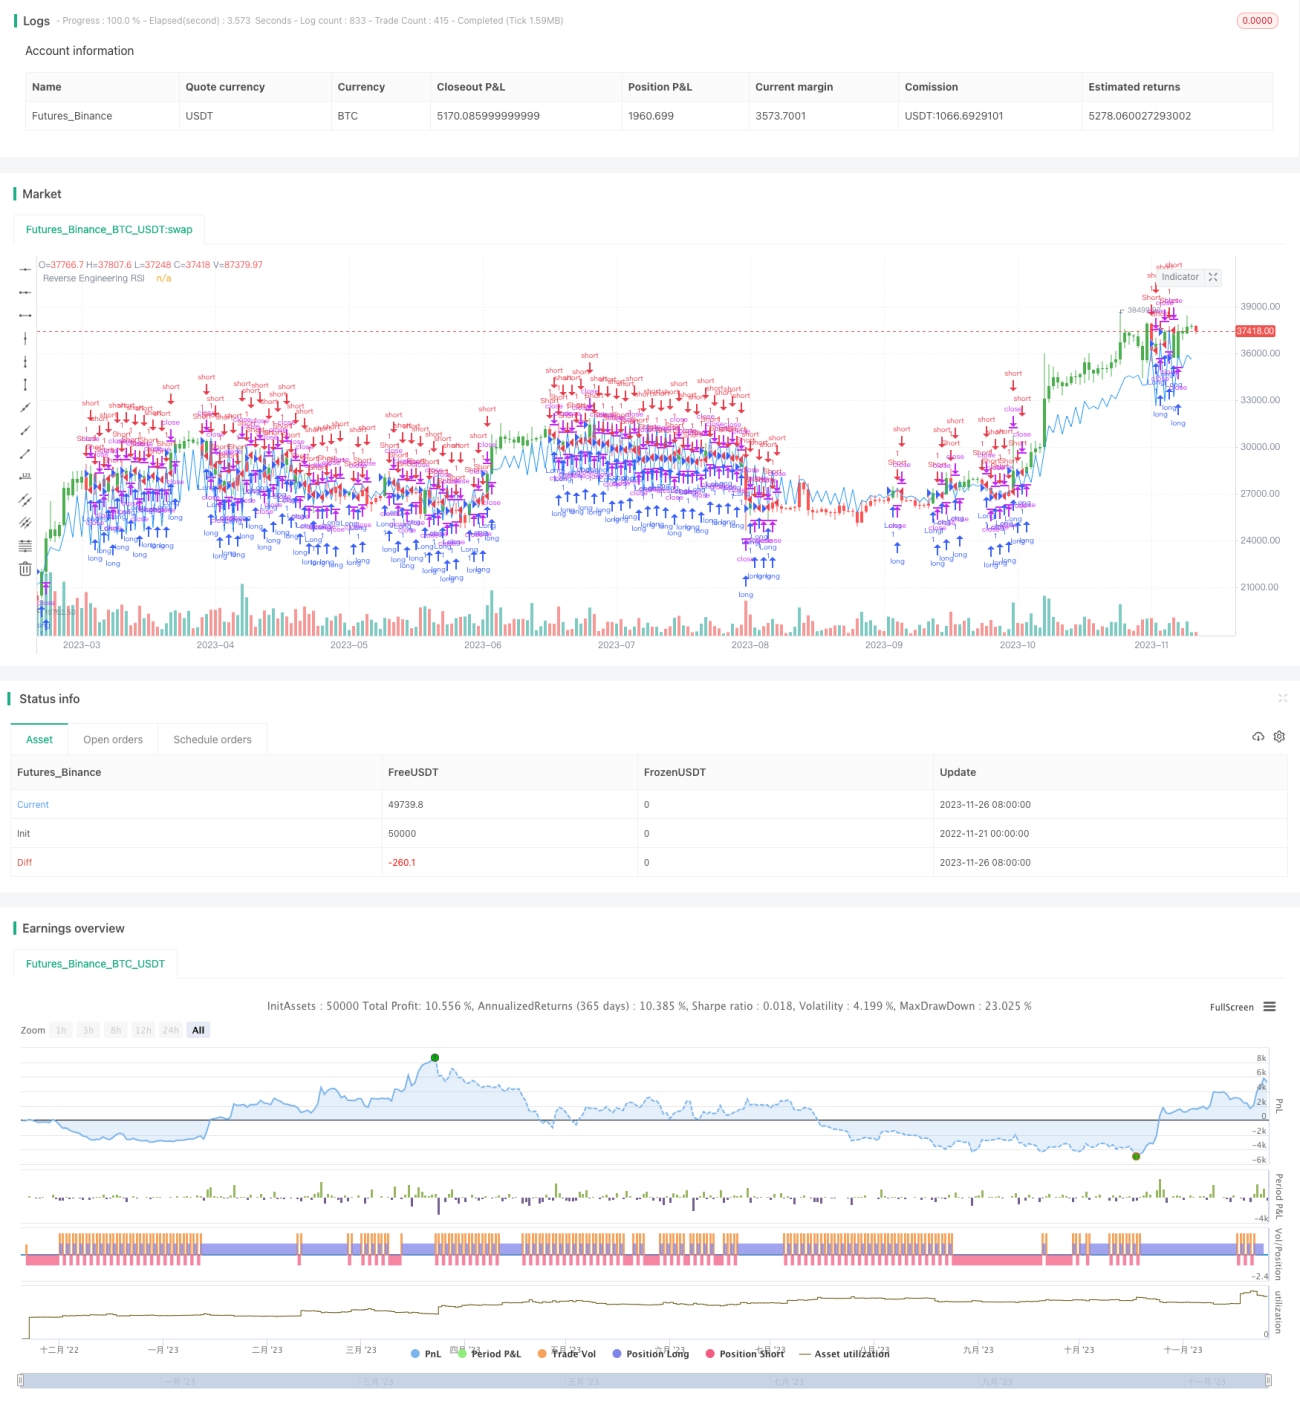
Task: Click the cloud download icon
Action: (x=1258, y=737)
